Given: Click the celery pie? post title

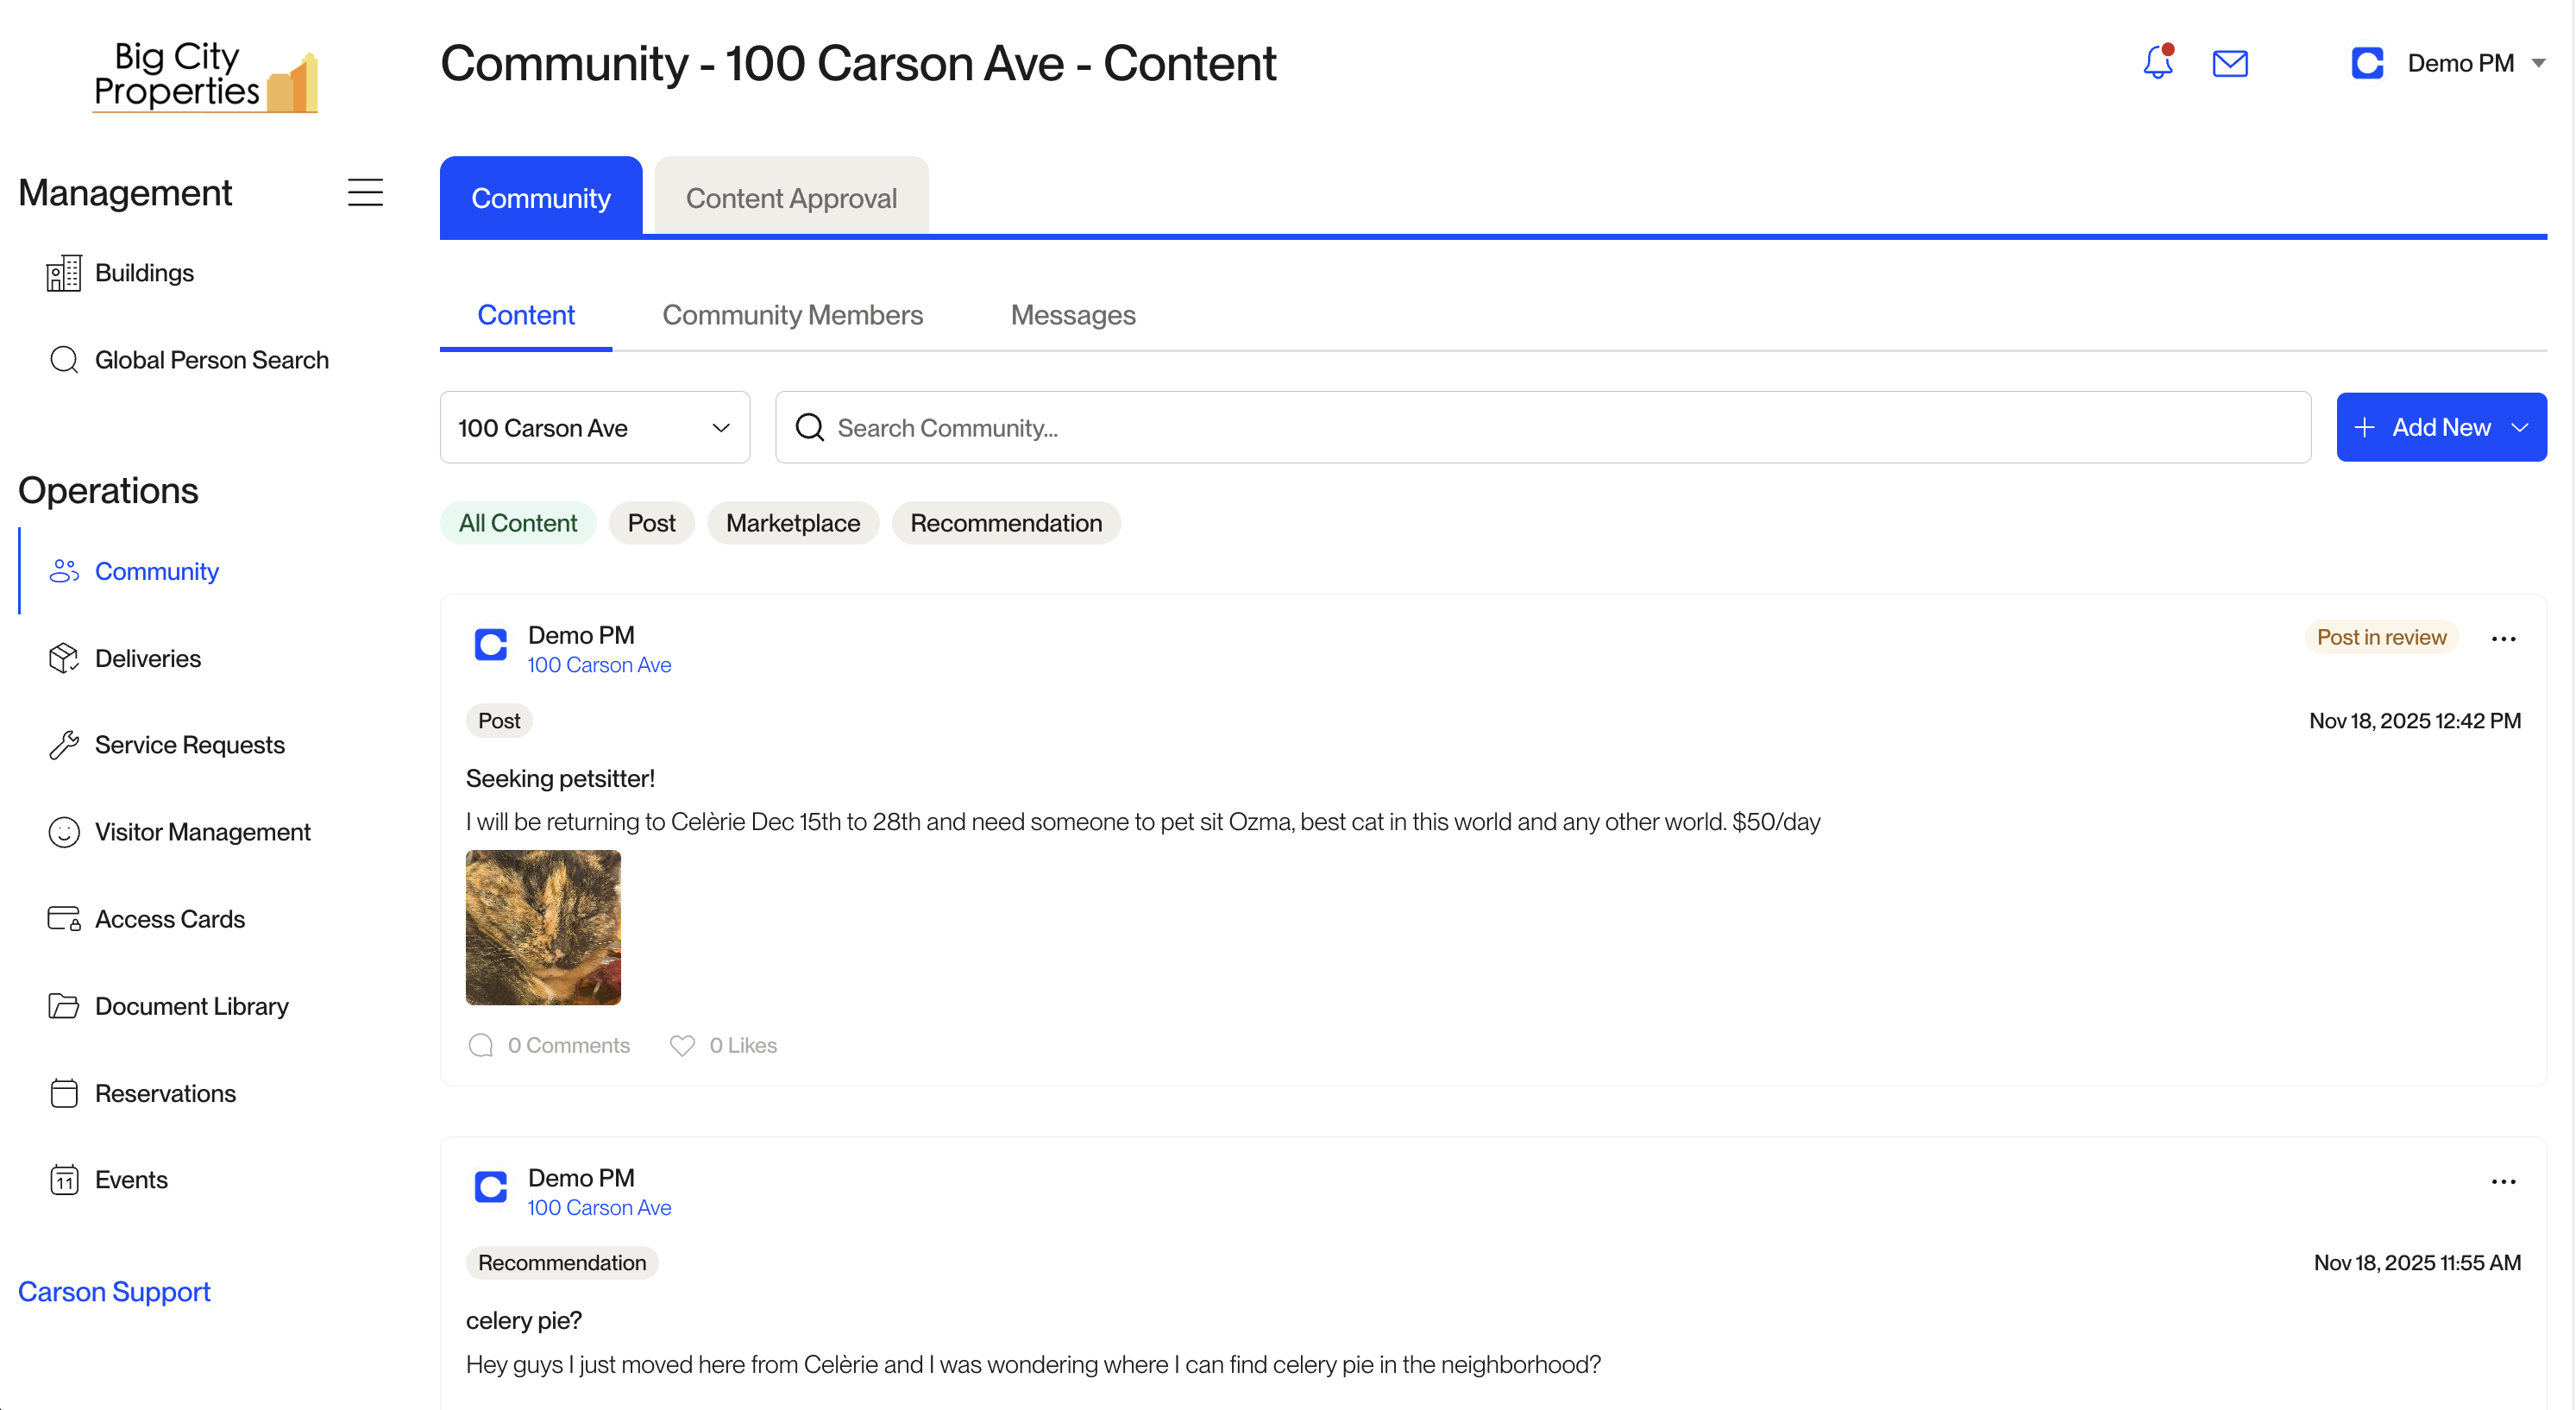Looking at the screenshot, I should pyautogui.click(x=523, y=1321).
